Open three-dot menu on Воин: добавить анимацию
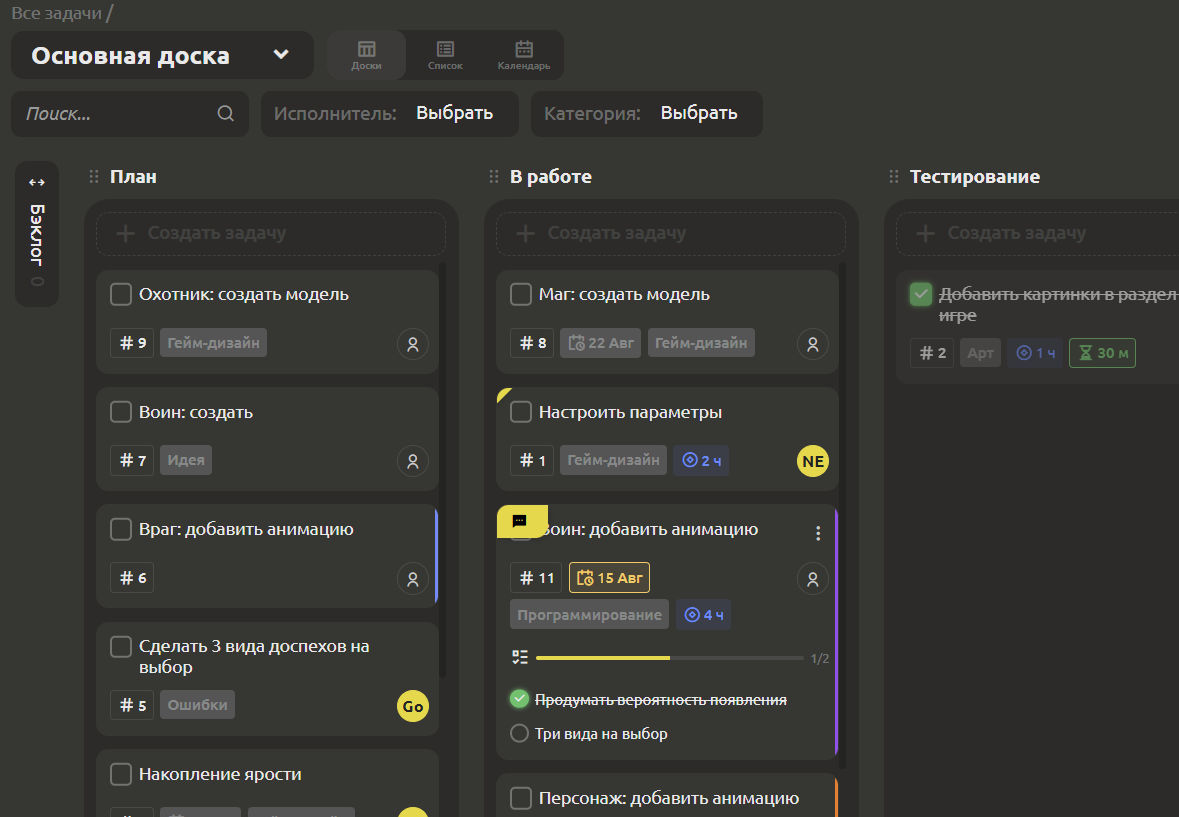1179x817 pixels. [817, 533]
